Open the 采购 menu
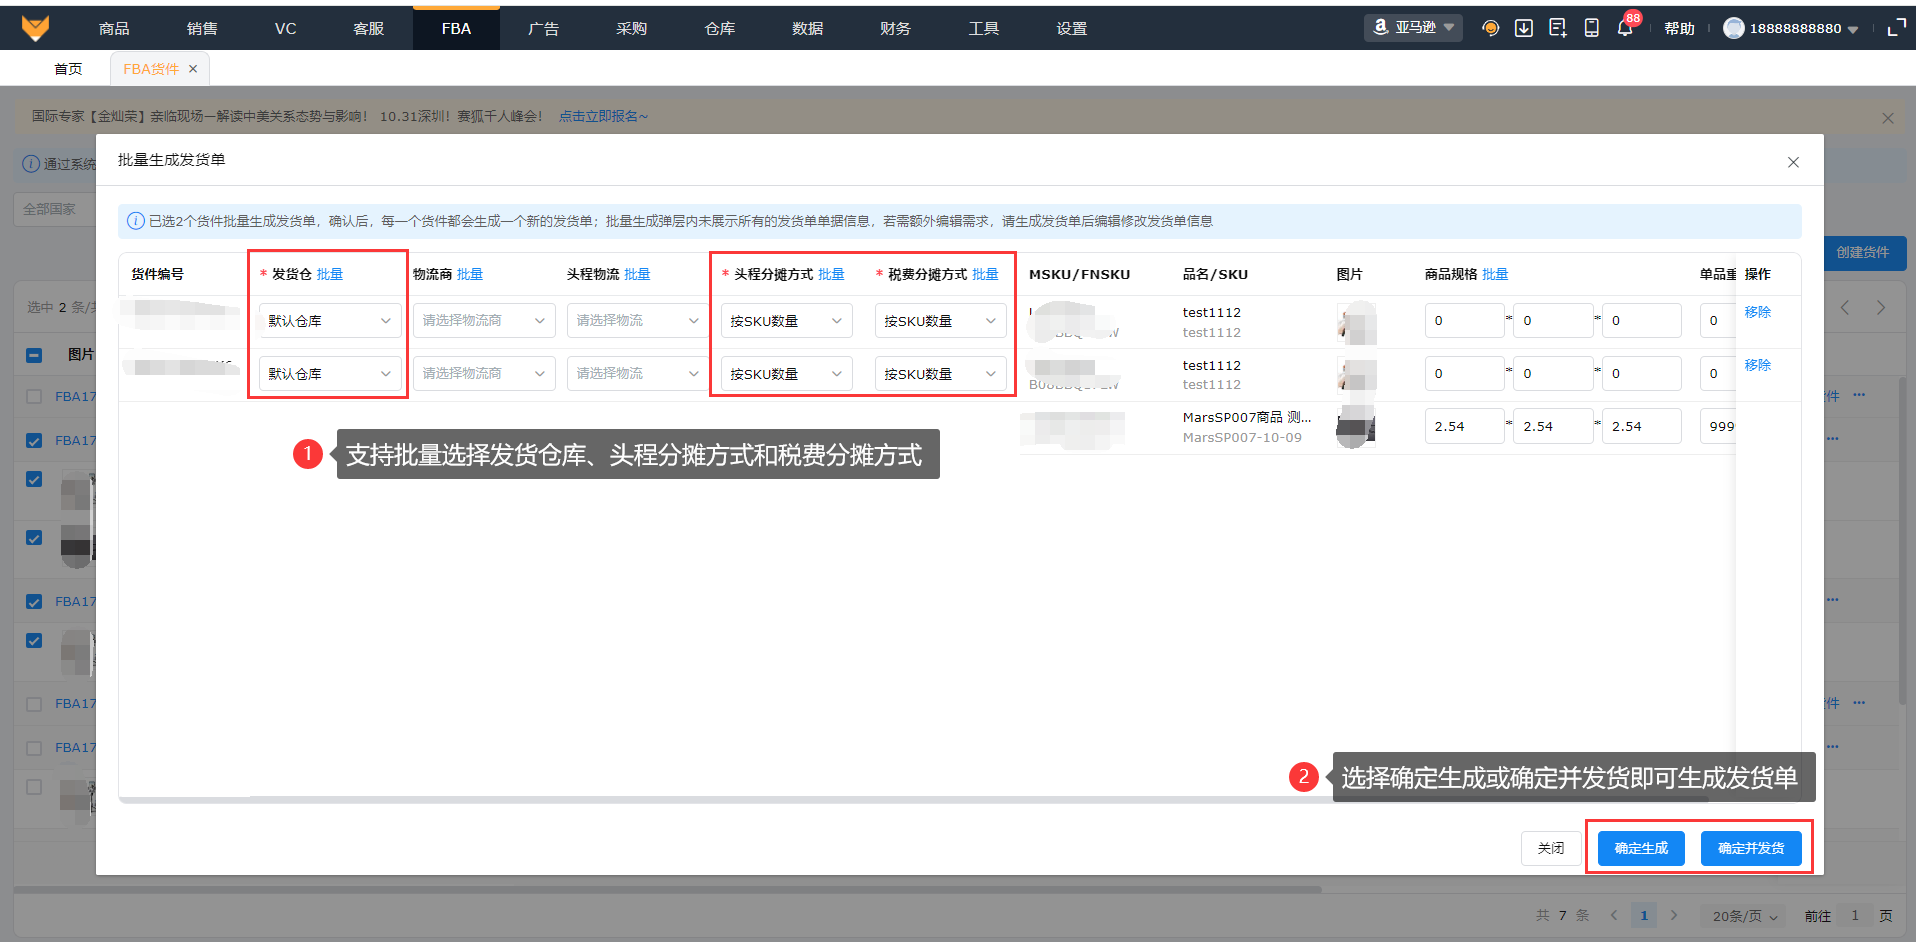This screenshot has width=1916, height=942. [x=632, y=28]
